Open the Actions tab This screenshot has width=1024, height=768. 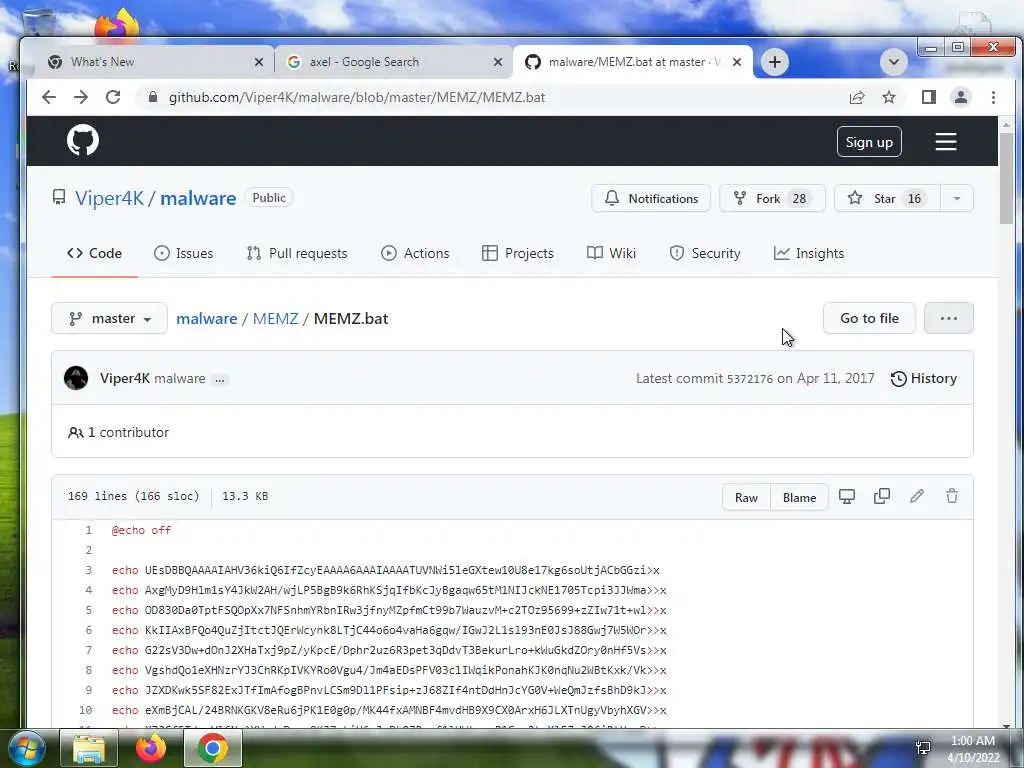click(415, 253)
